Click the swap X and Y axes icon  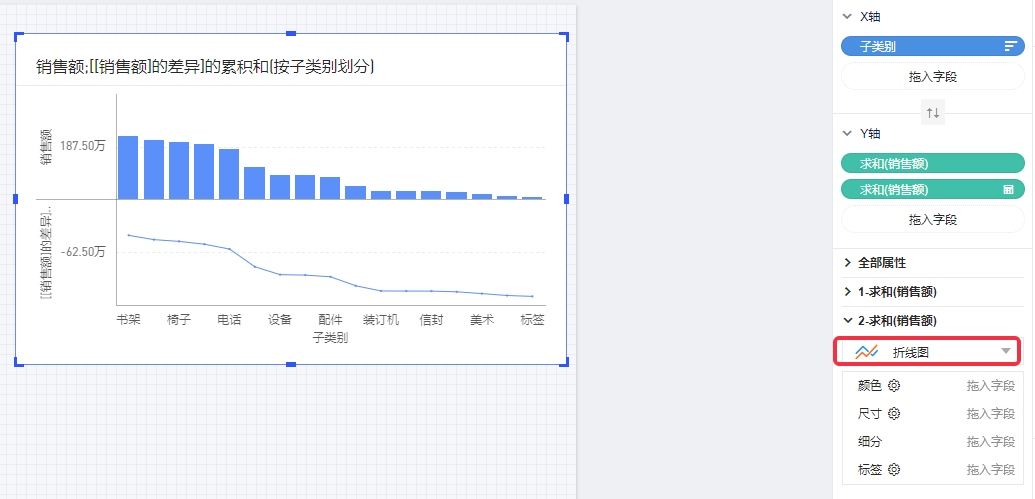point(932,113)
